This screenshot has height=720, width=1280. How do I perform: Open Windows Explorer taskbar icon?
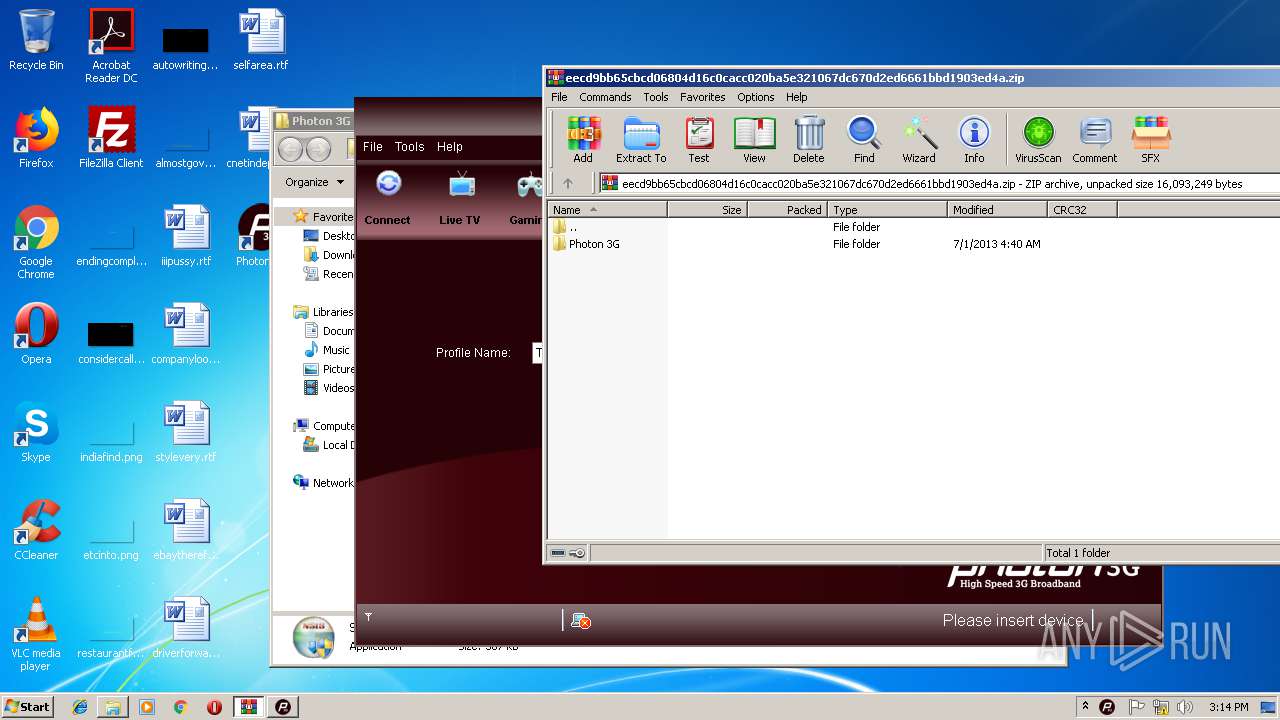tap(113, 707)
